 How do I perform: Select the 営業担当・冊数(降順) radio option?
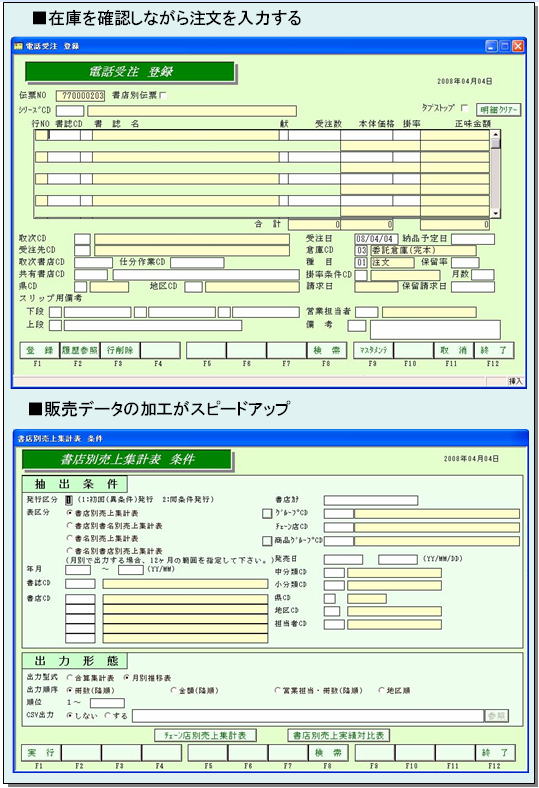click(x=278, y=690)
